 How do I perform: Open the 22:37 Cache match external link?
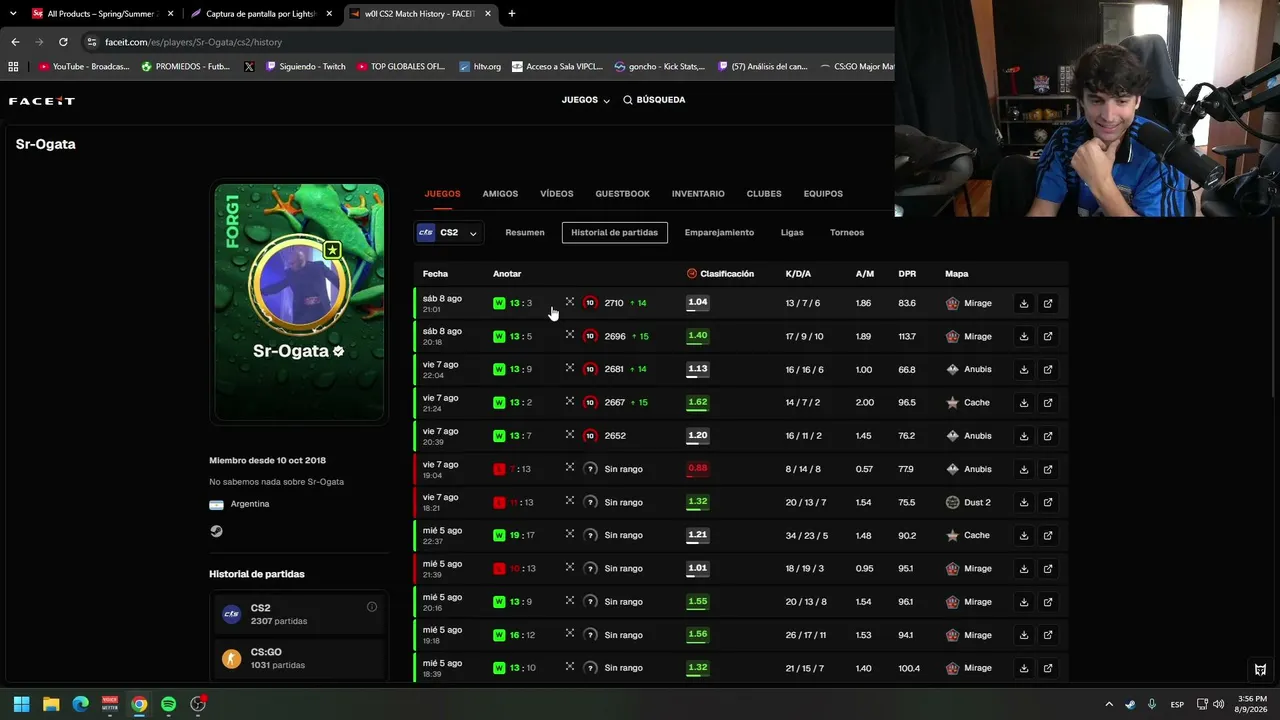(x=1048, y=535)
